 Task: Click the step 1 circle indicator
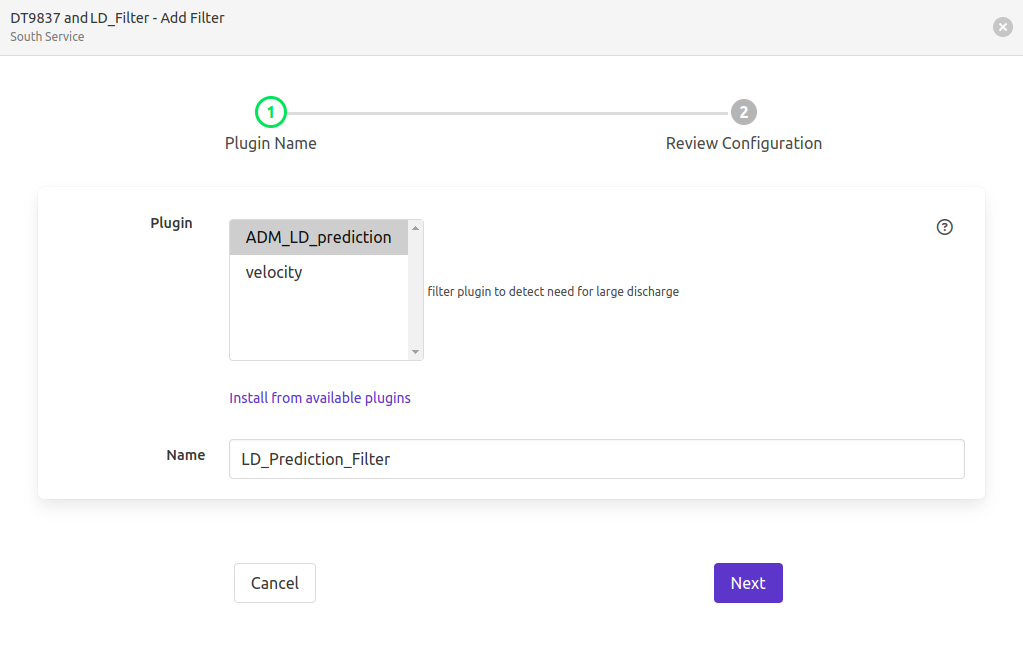click(271, 113)
